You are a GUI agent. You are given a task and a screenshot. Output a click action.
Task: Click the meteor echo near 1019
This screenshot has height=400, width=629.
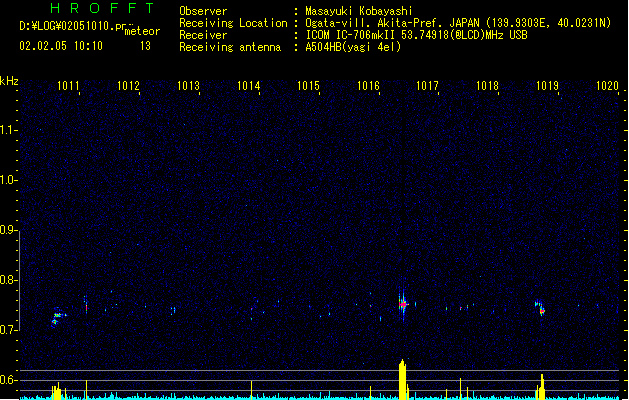(540, 308)
